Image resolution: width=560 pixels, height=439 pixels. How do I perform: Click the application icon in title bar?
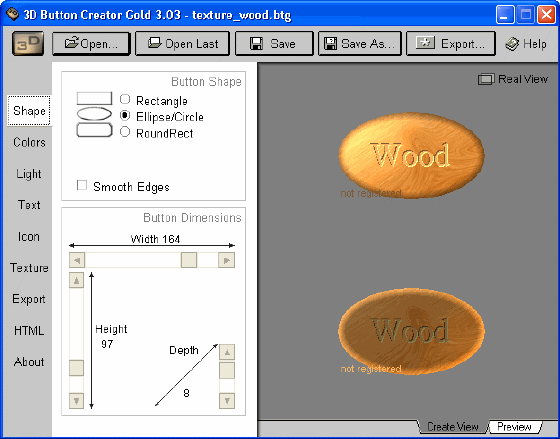coord(12,14)
